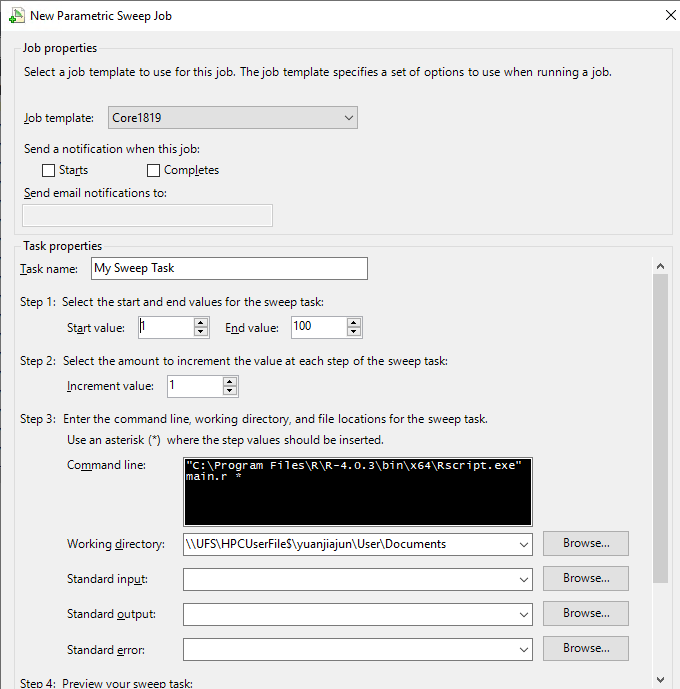
Task: Browse for the working directory
Action: (585, 544)
